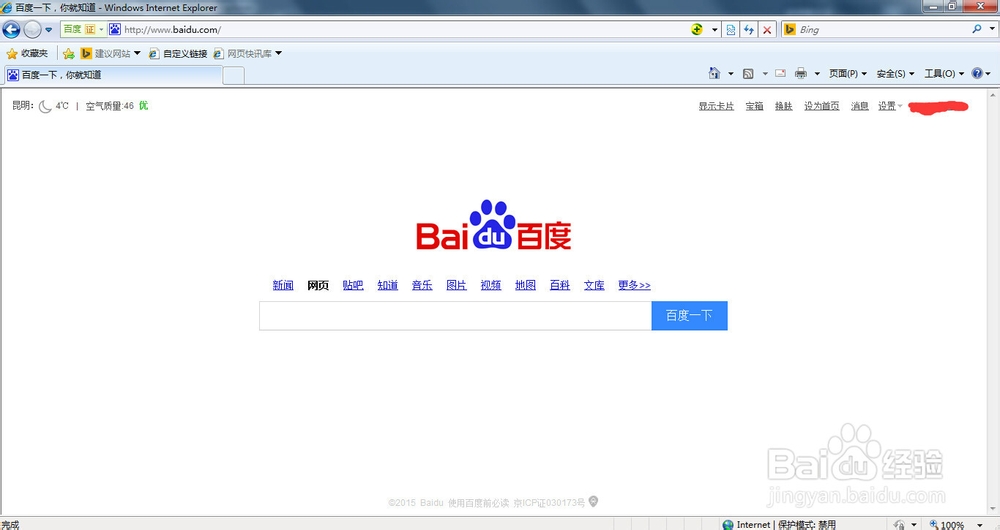This screenshot has height=530, width=1000.
Task: Click the 宝箱 link
Action: click(754, 106)
